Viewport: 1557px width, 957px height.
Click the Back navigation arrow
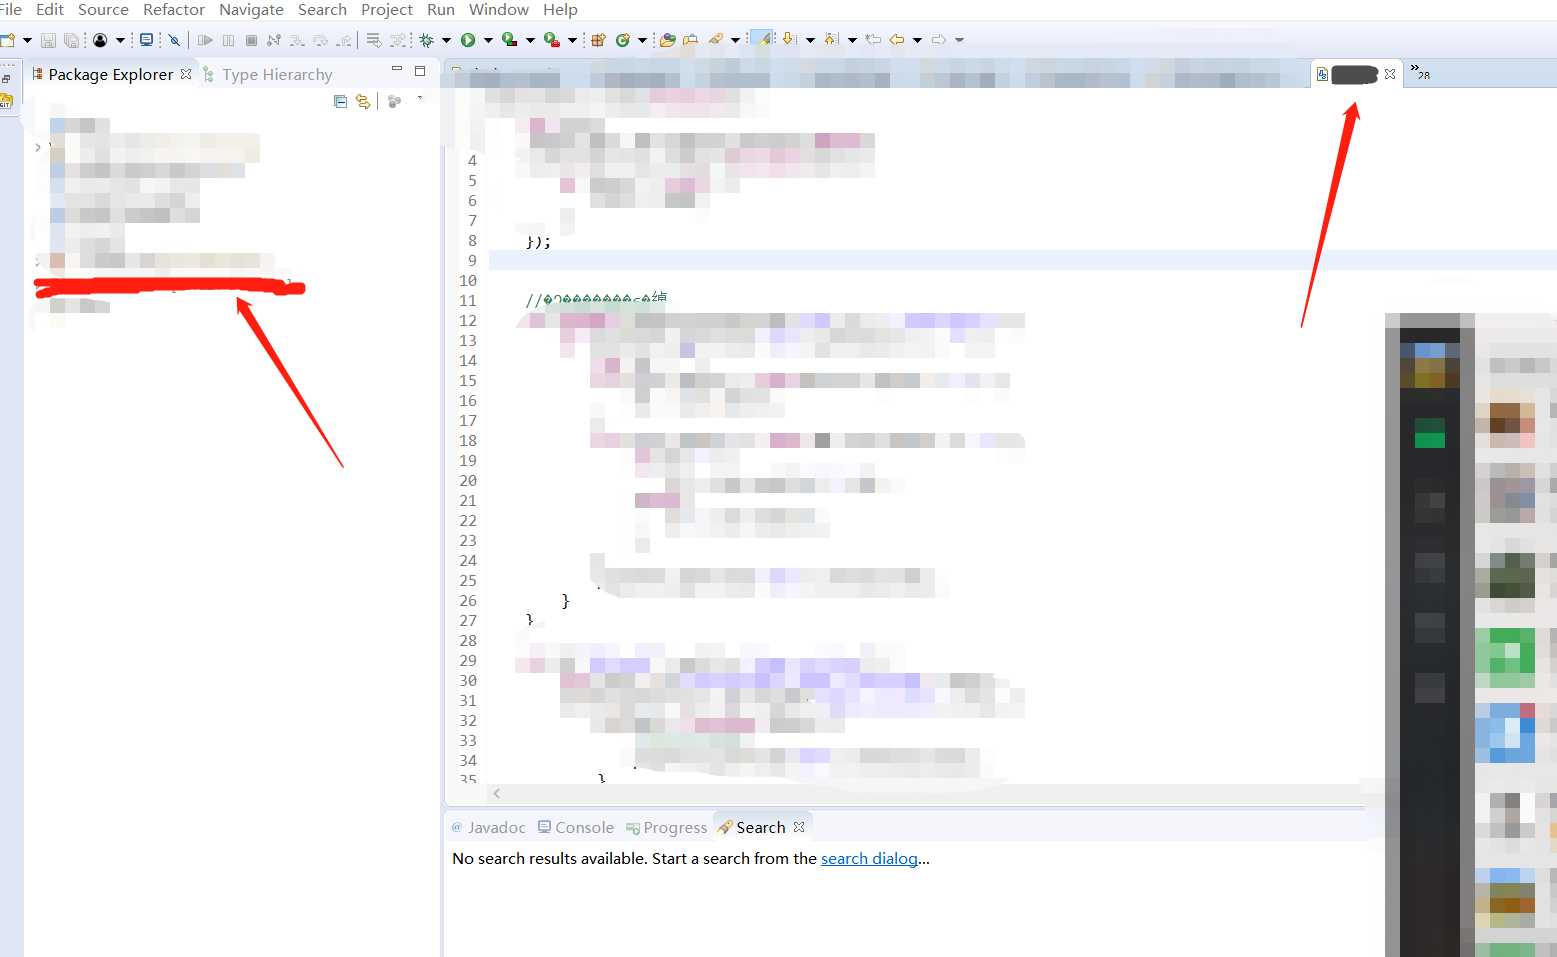(x=897, y=40)
